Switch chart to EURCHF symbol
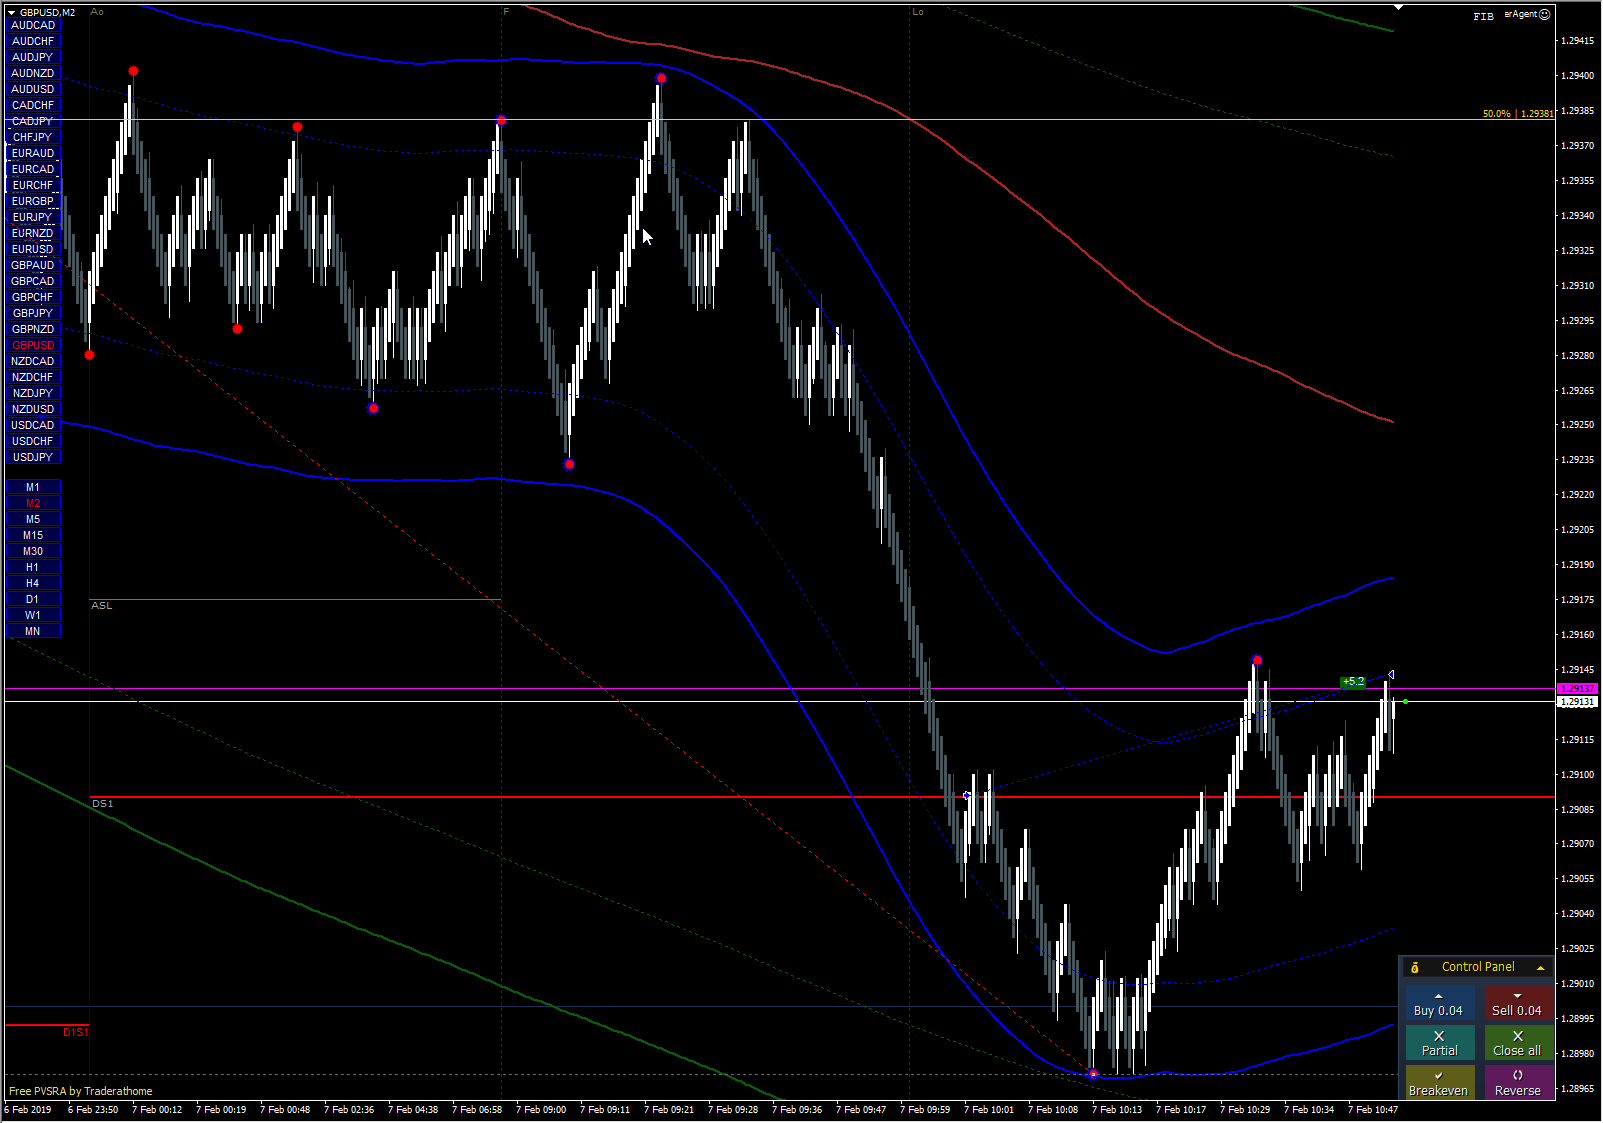Screen dimensions: 1603x1123 click(33, 185)
